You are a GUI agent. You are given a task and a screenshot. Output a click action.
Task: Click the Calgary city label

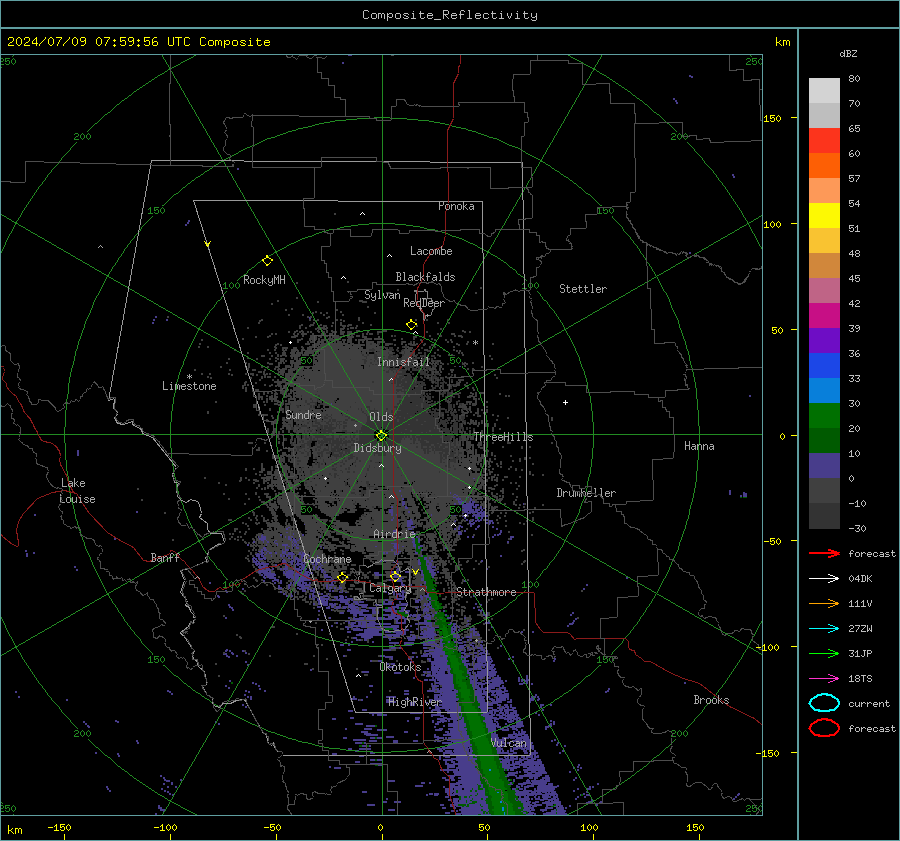point(390,588)
